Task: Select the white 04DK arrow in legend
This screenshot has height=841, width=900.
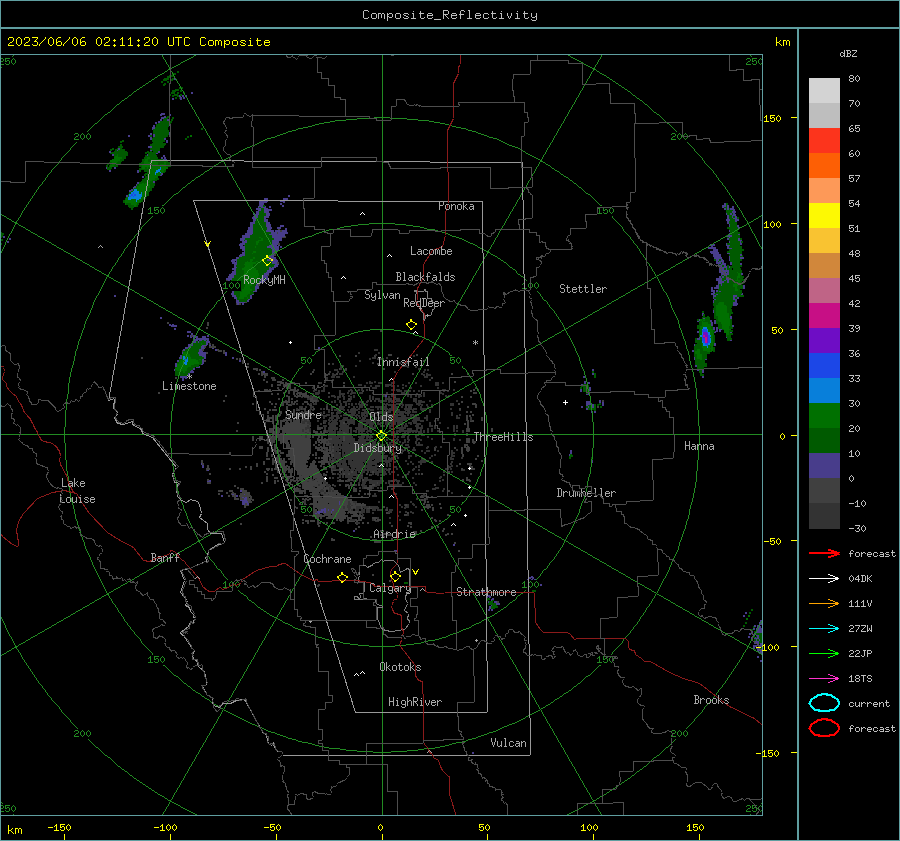Action: pos(824,578)
